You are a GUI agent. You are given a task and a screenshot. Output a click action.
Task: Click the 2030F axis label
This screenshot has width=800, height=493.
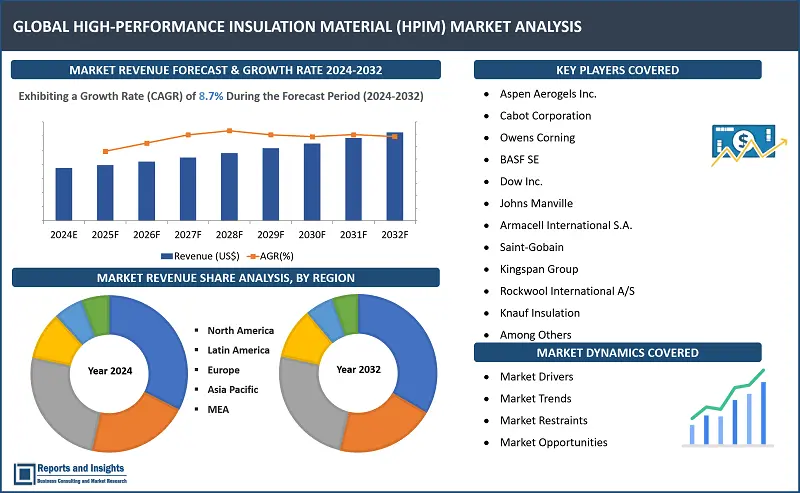coord(312,235)
